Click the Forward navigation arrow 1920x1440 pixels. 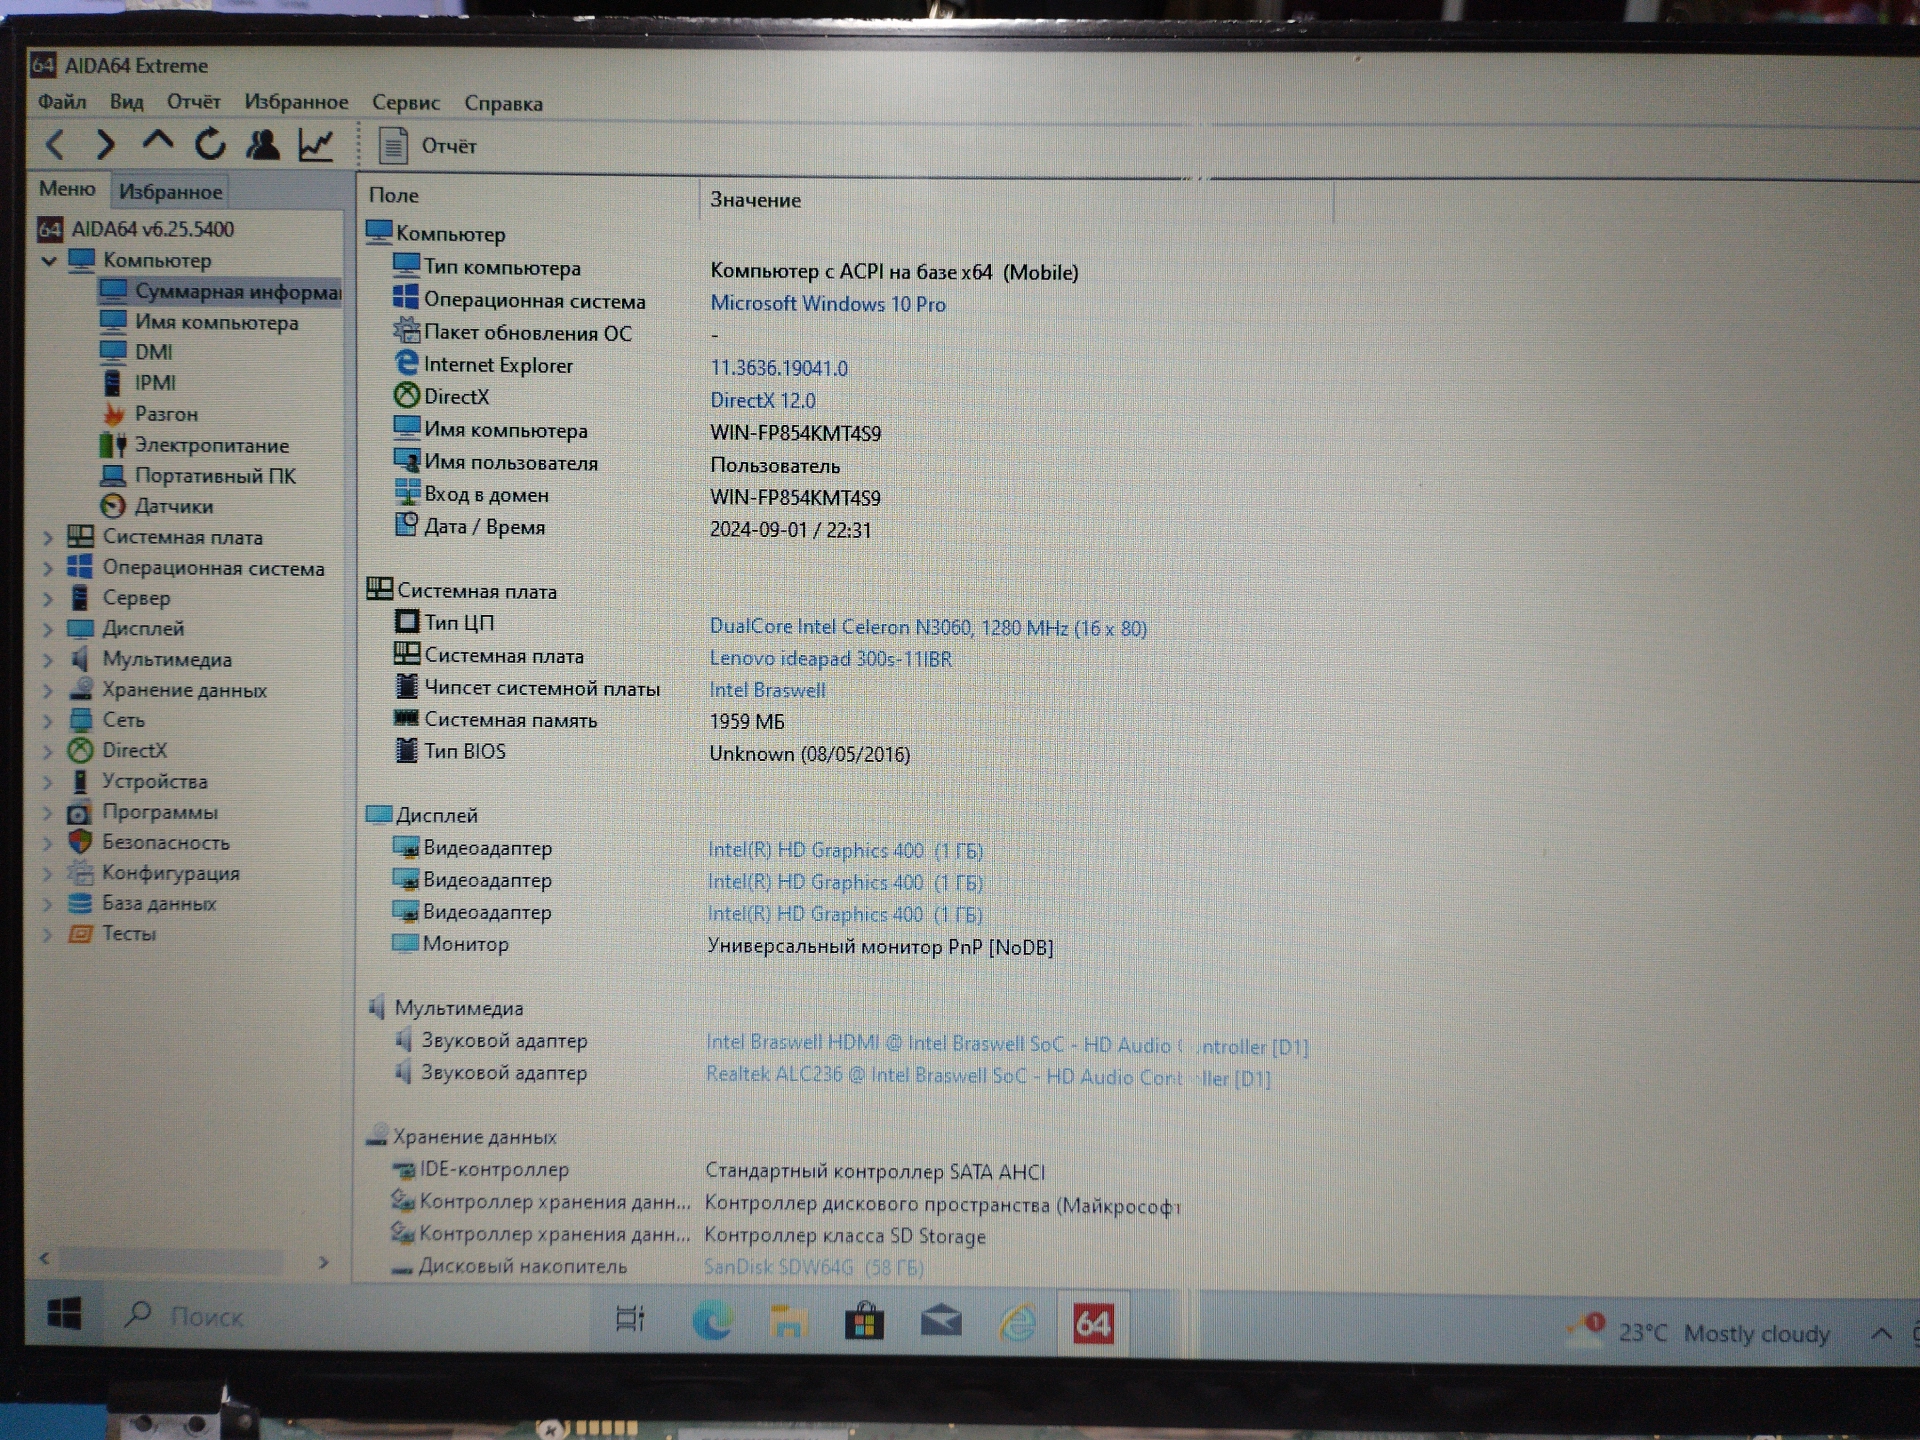point(105,145)
